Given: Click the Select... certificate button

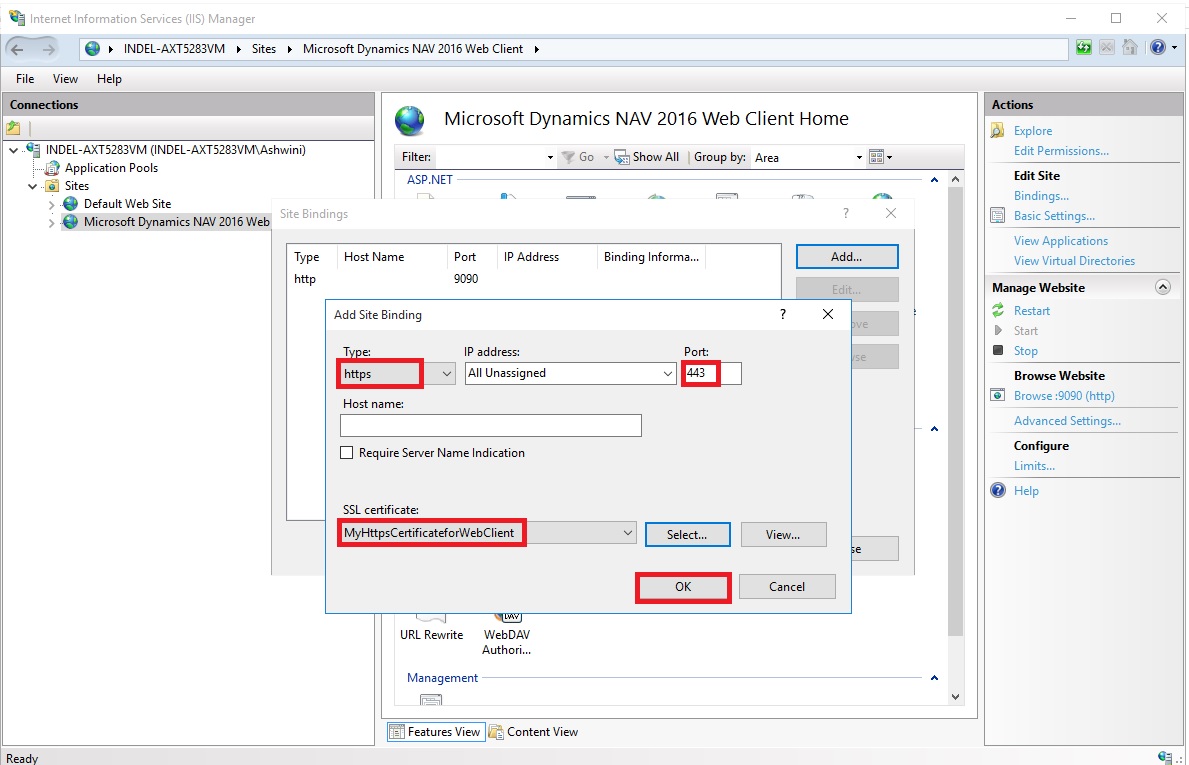Looking at the screenshot, I should coord(687,535).
